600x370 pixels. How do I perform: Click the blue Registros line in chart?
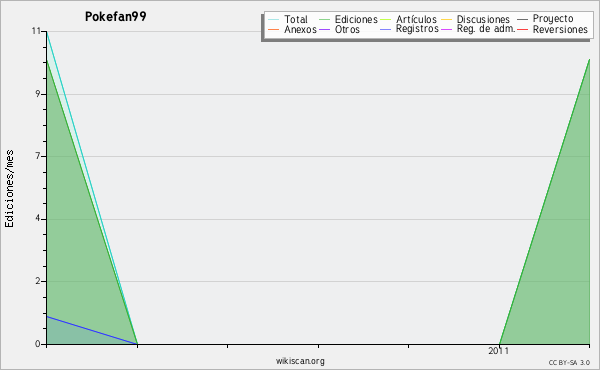pyautogui.click(x=92, y=330)
